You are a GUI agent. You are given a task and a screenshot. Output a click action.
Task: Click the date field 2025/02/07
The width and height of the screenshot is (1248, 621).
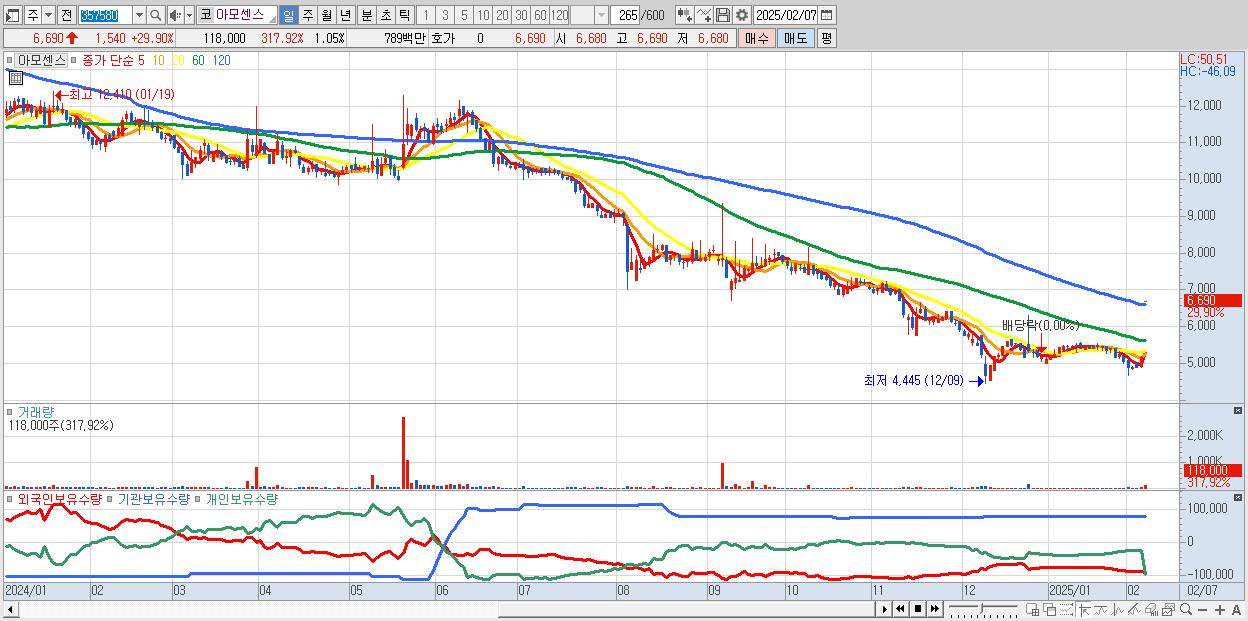point(785,15)
